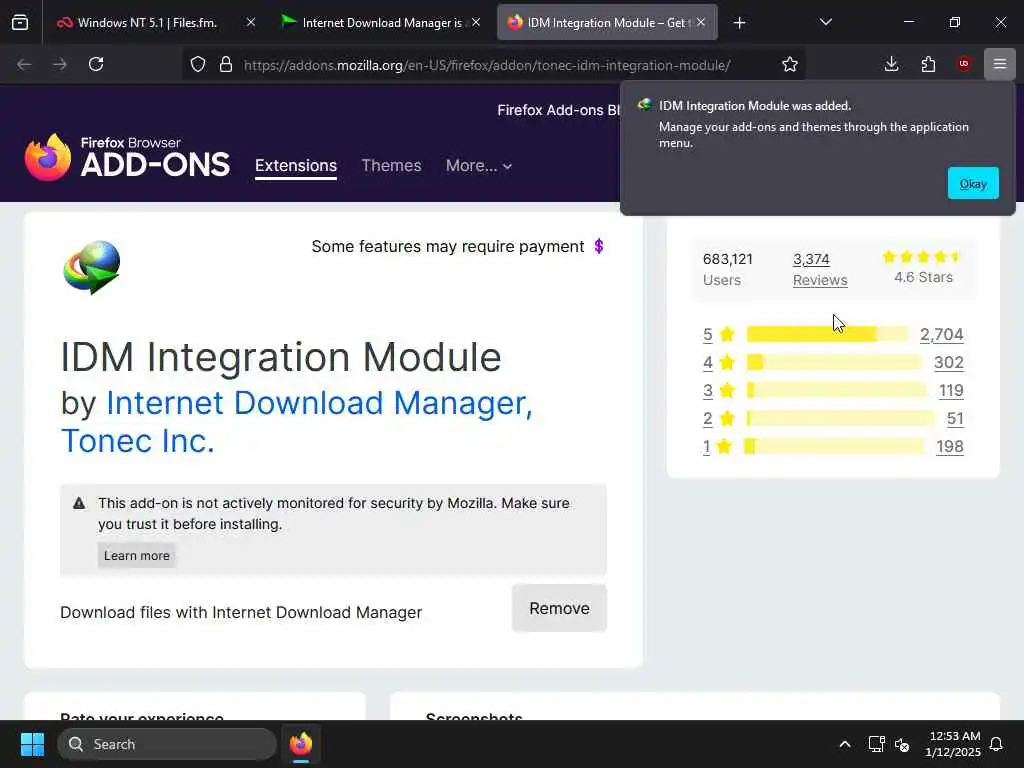
Task: Click the browser forward arrow
Action: pyautogui.click(x=60, y=64)
